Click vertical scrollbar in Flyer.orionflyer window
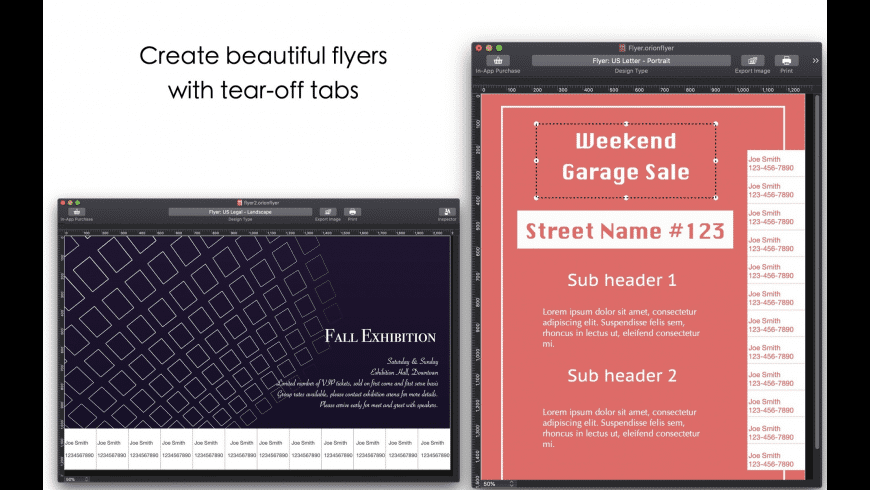Image resolution: width=870 pixels, height=490 pixels. tap(817, 272)
